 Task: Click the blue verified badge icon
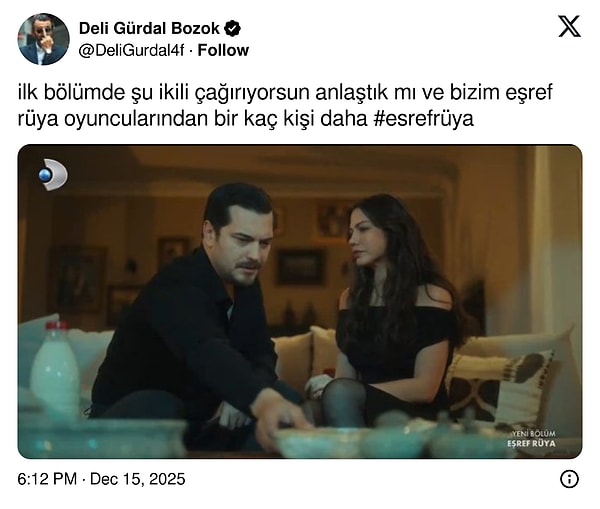click(x=233, y=29)
